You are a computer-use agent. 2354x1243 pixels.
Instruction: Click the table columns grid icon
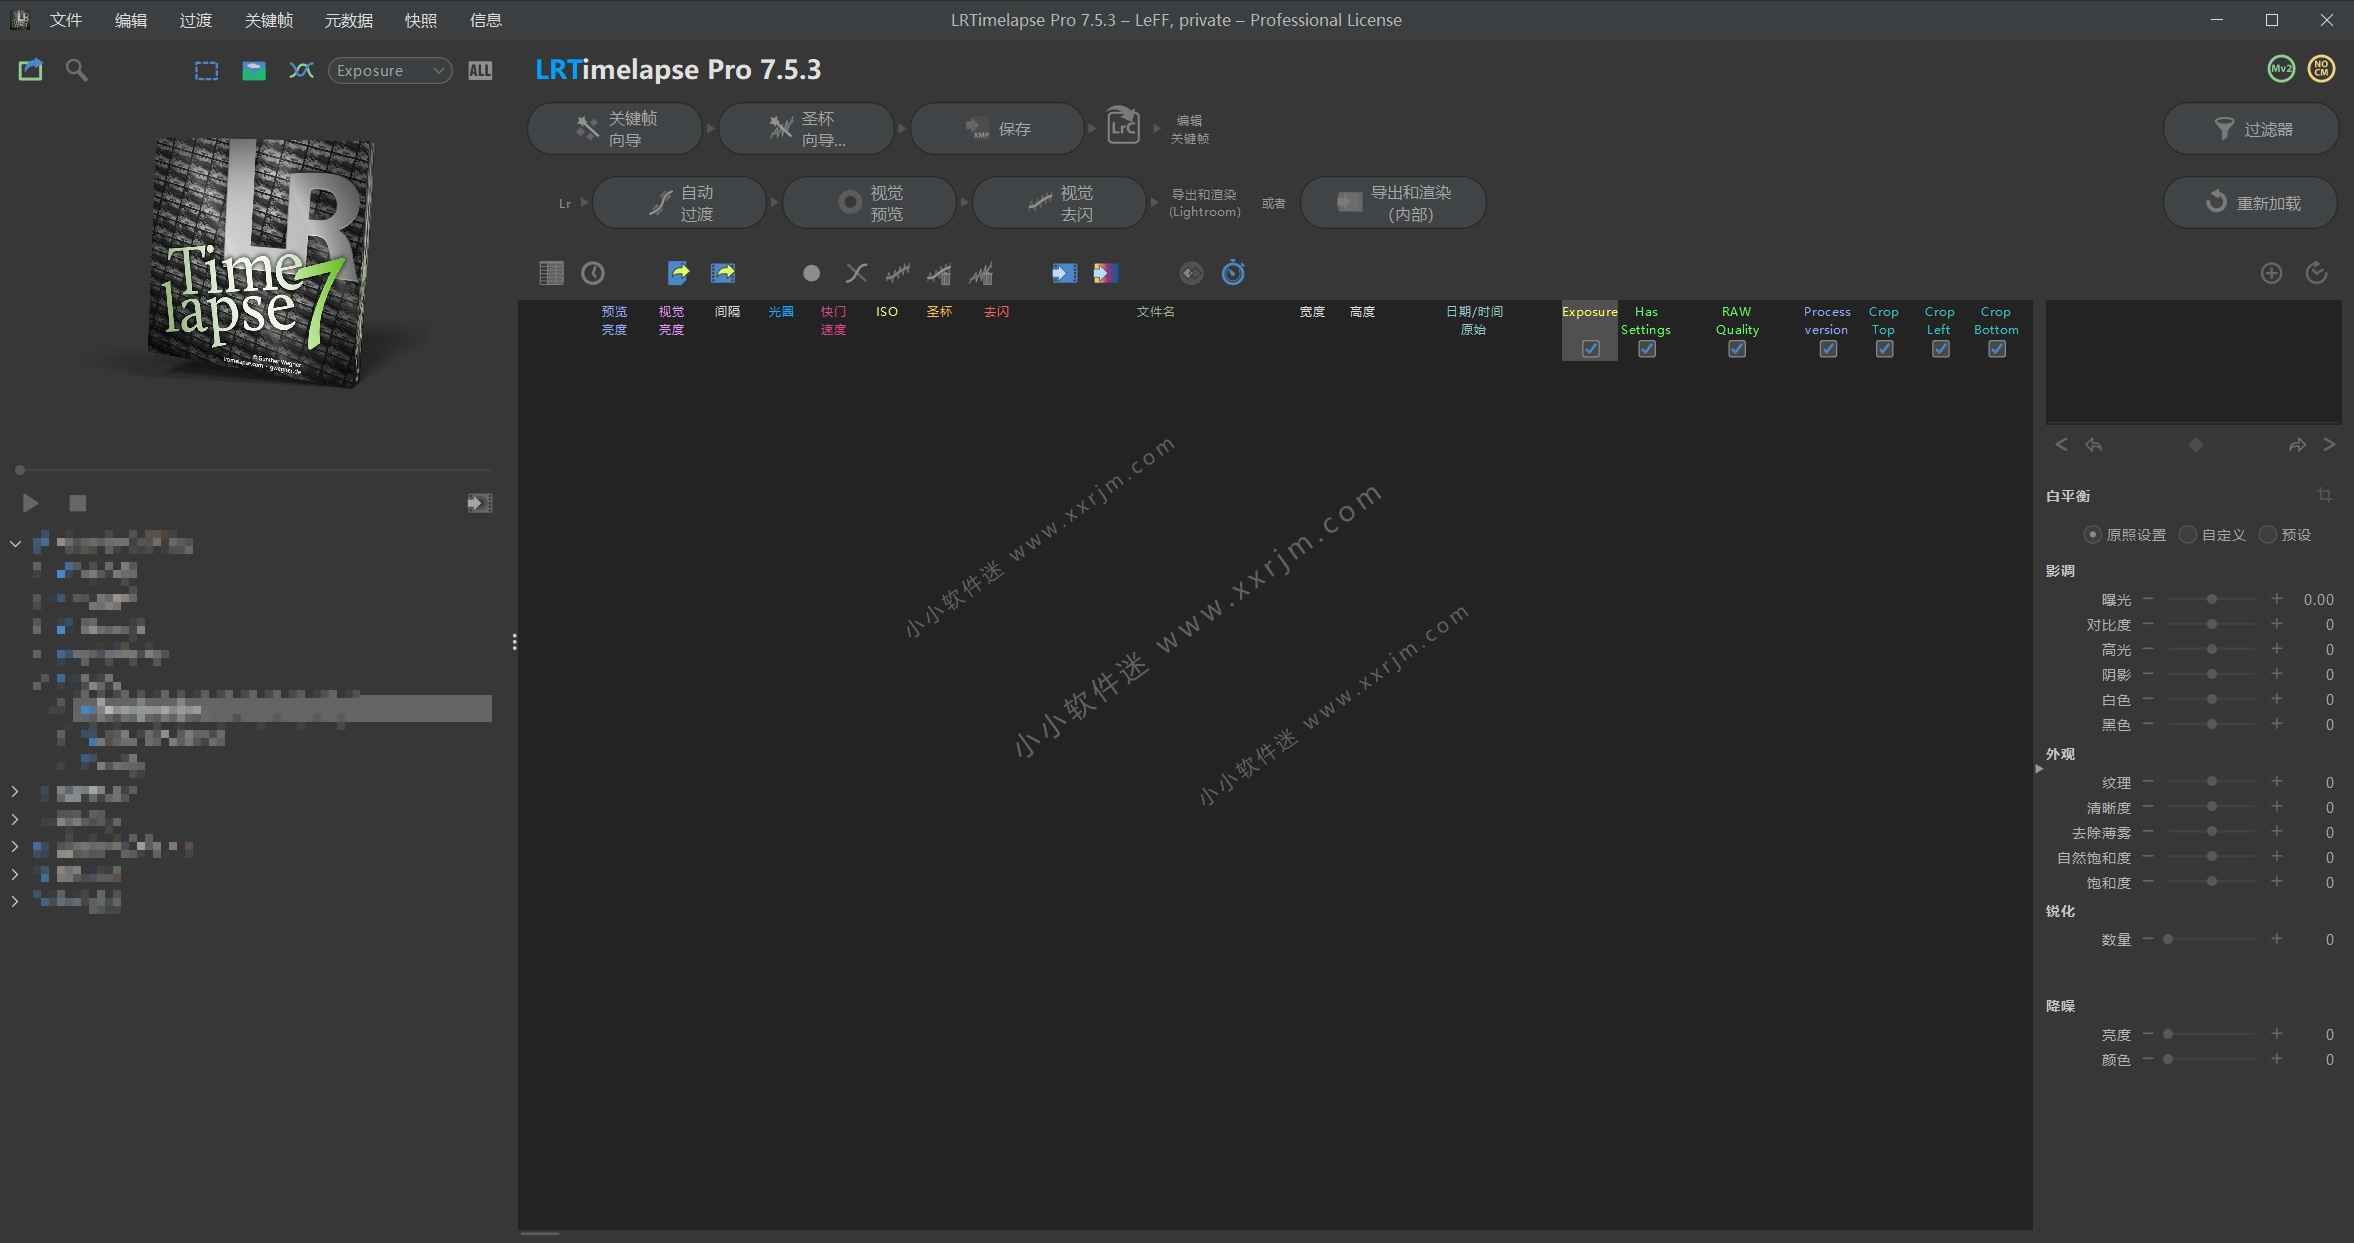point(551,273)
